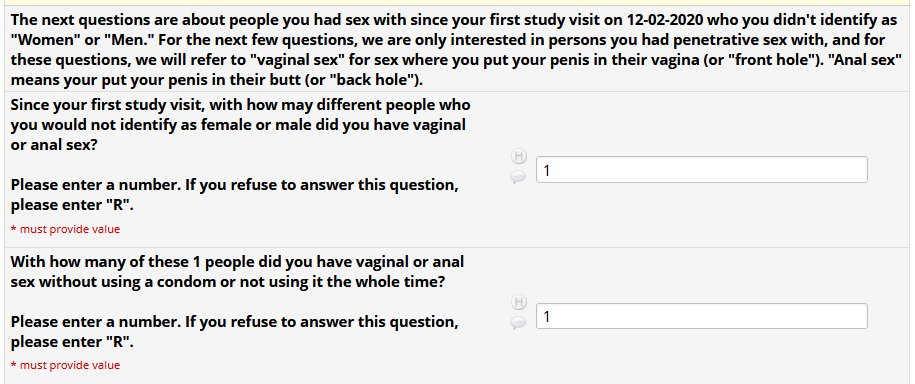Open field comment log for different people question

[518, 177]
